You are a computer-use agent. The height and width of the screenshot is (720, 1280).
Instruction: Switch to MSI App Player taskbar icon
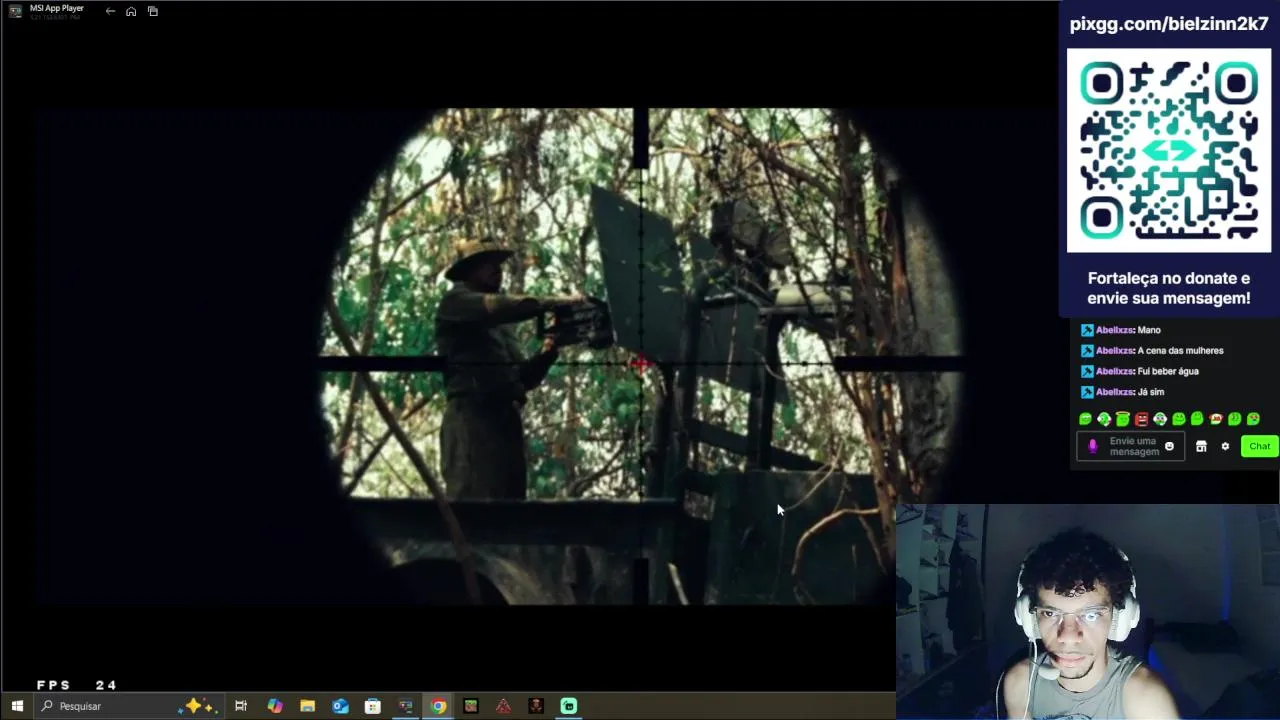click(x=405, y=706)
